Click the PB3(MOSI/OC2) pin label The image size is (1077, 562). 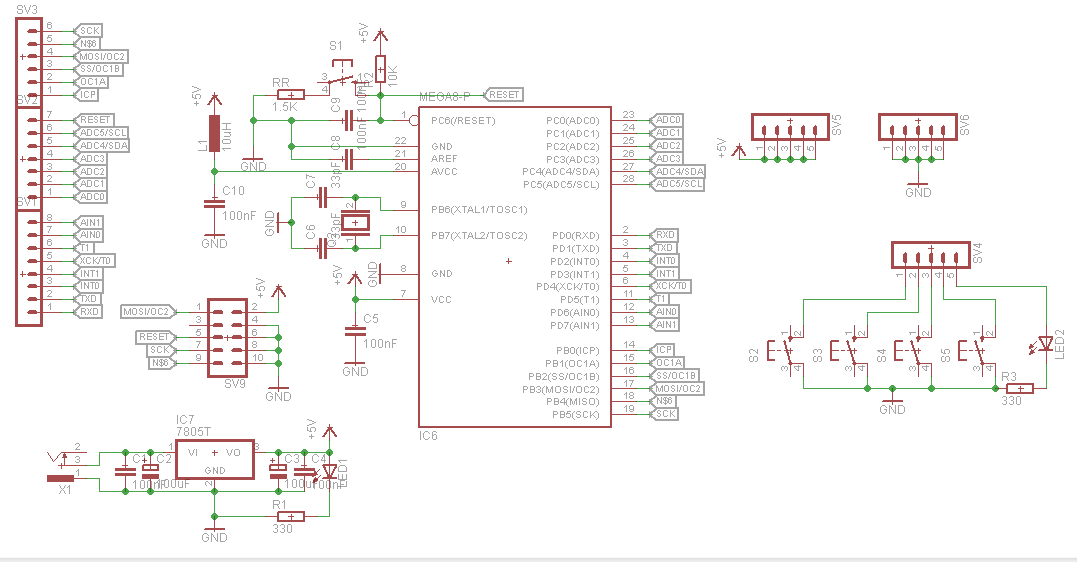[x=560, y=390]
